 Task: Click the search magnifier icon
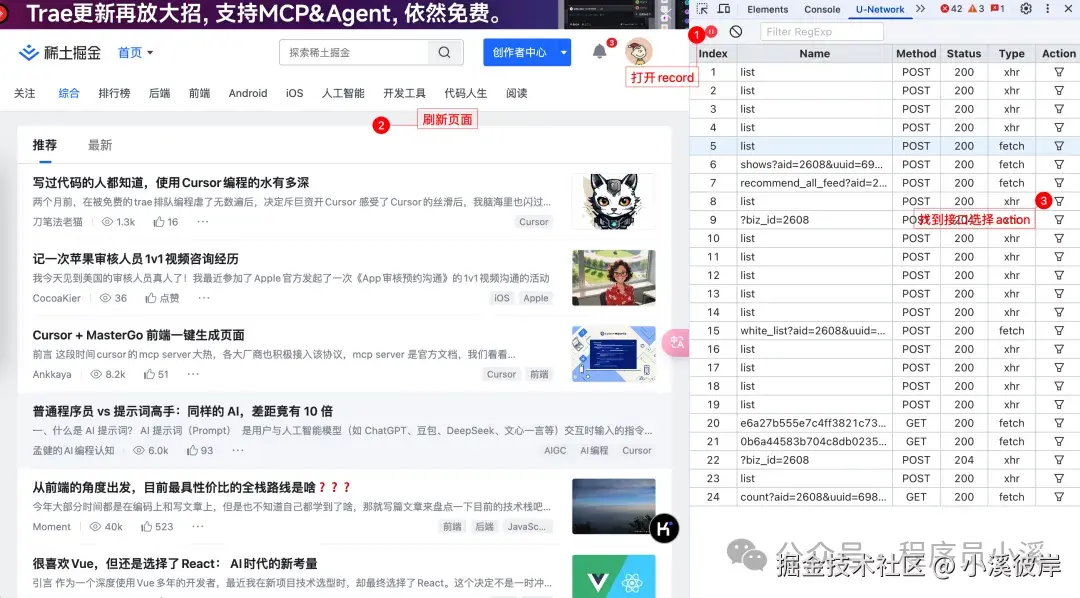pos(444,52)
